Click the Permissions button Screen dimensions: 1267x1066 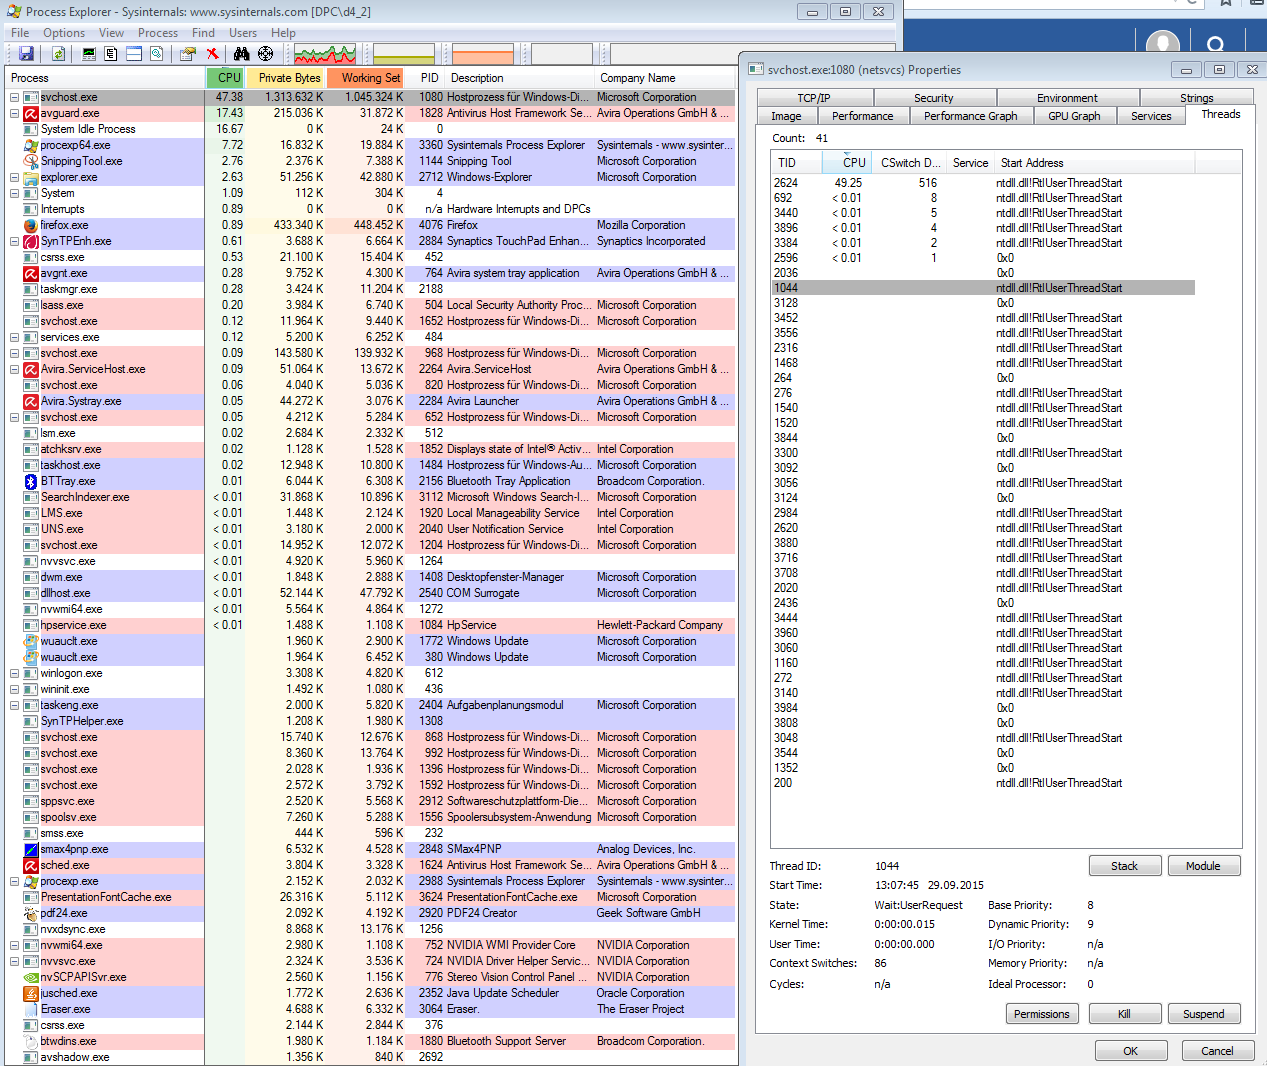[x=1042, y=1014]
